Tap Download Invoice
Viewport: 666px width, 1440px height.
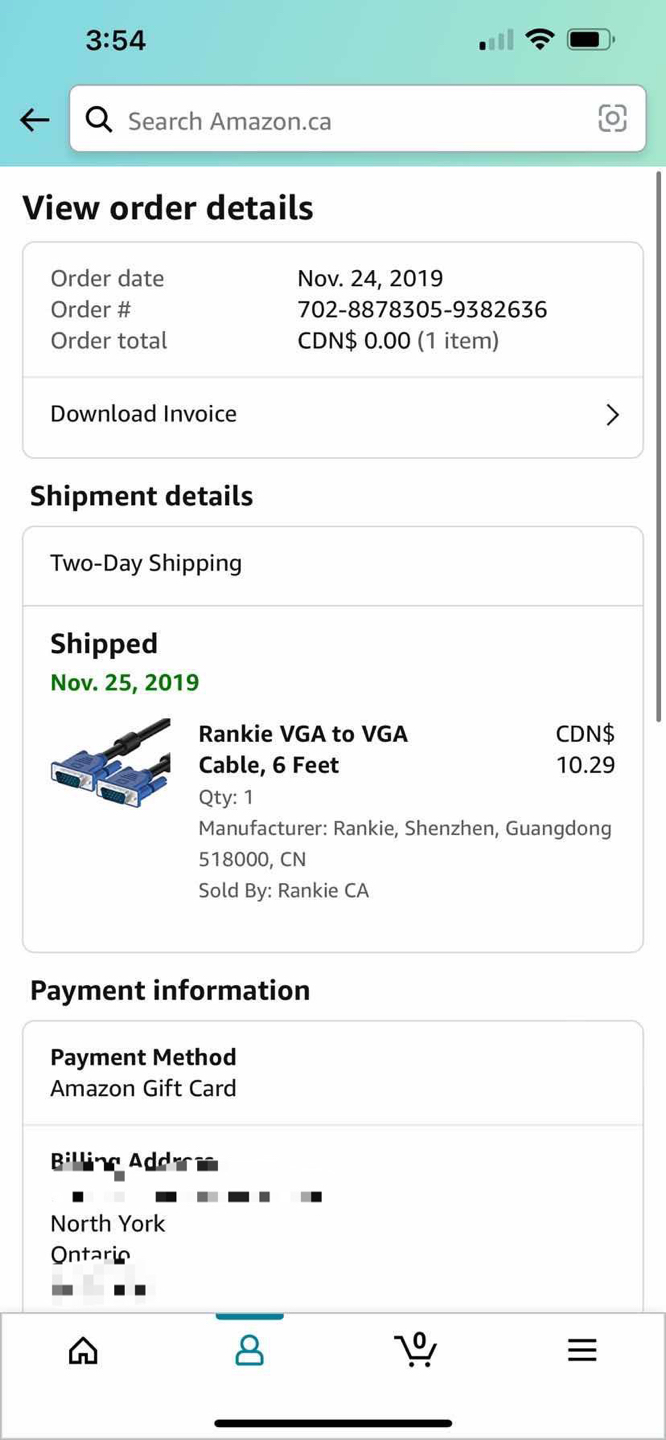point(143,413)
